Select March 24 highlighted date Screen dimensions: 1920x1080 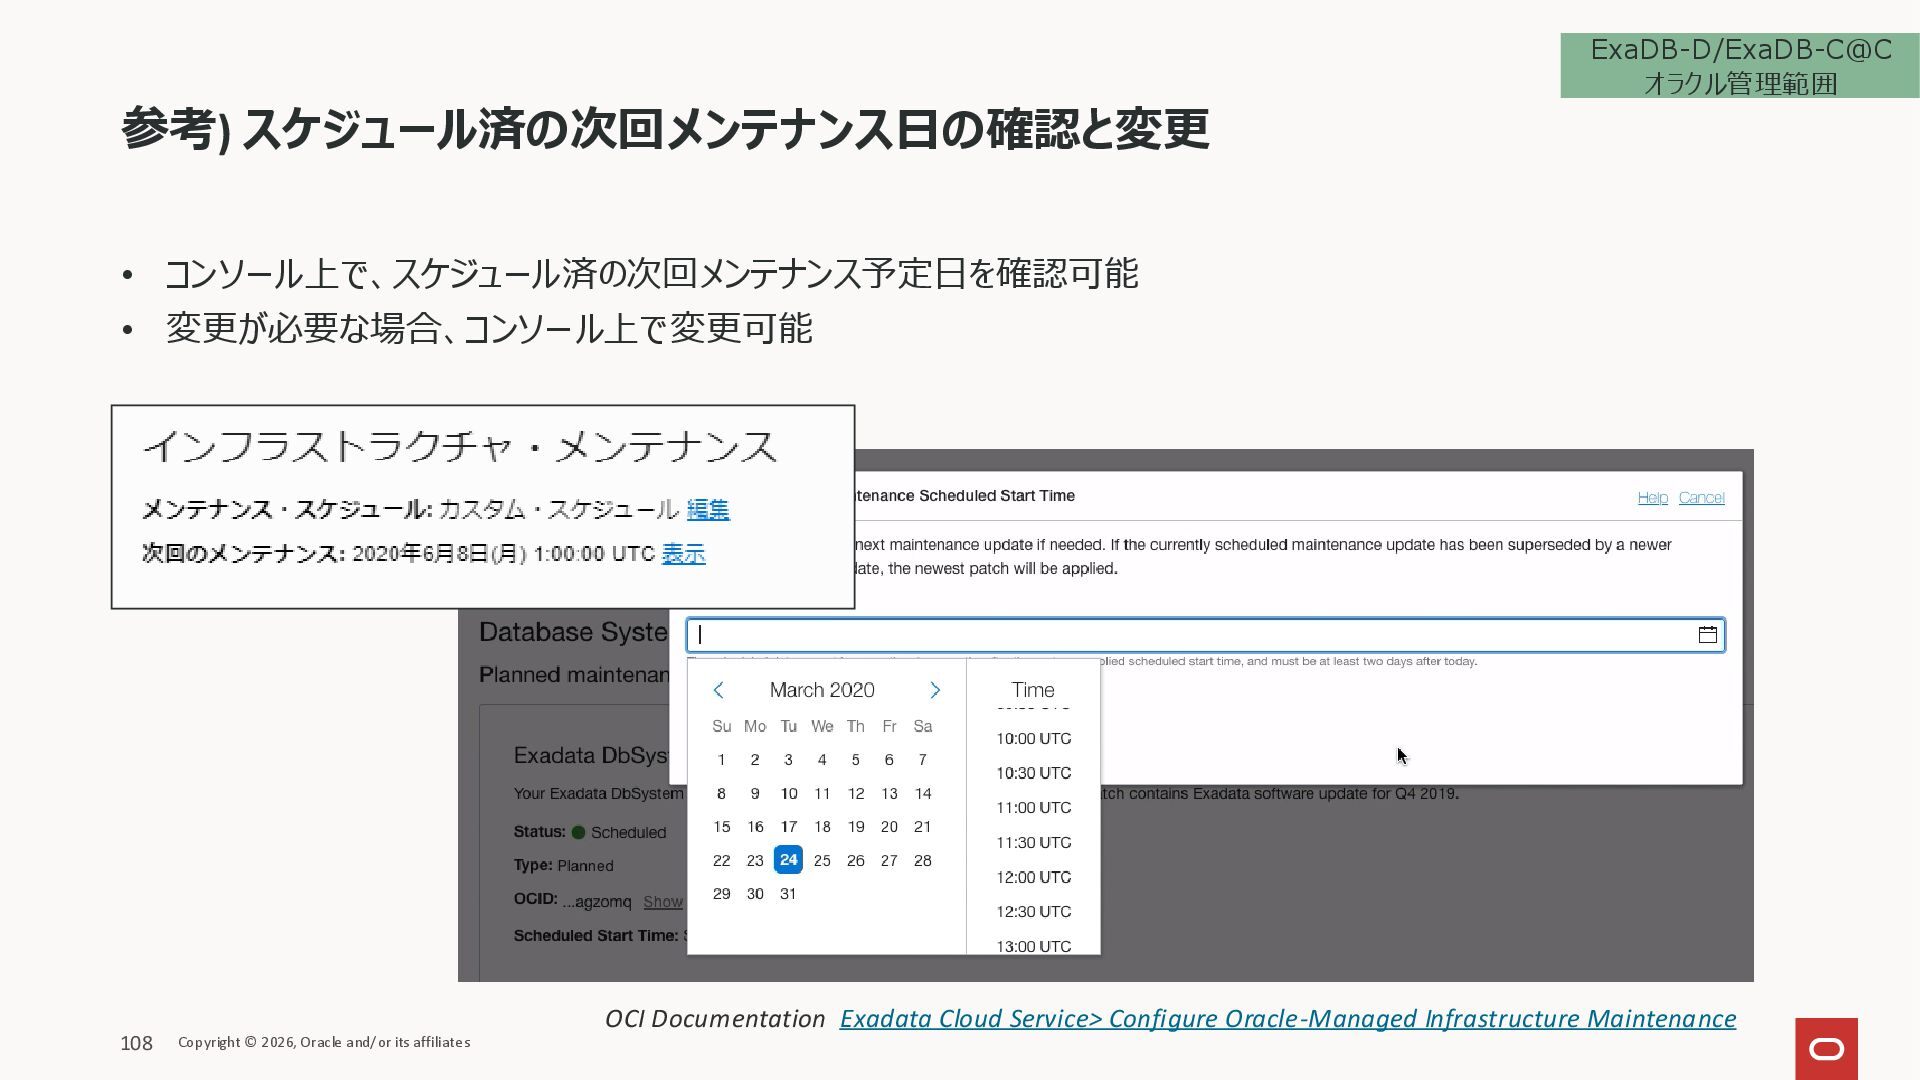pyautogui.click(x=788, y=860)
